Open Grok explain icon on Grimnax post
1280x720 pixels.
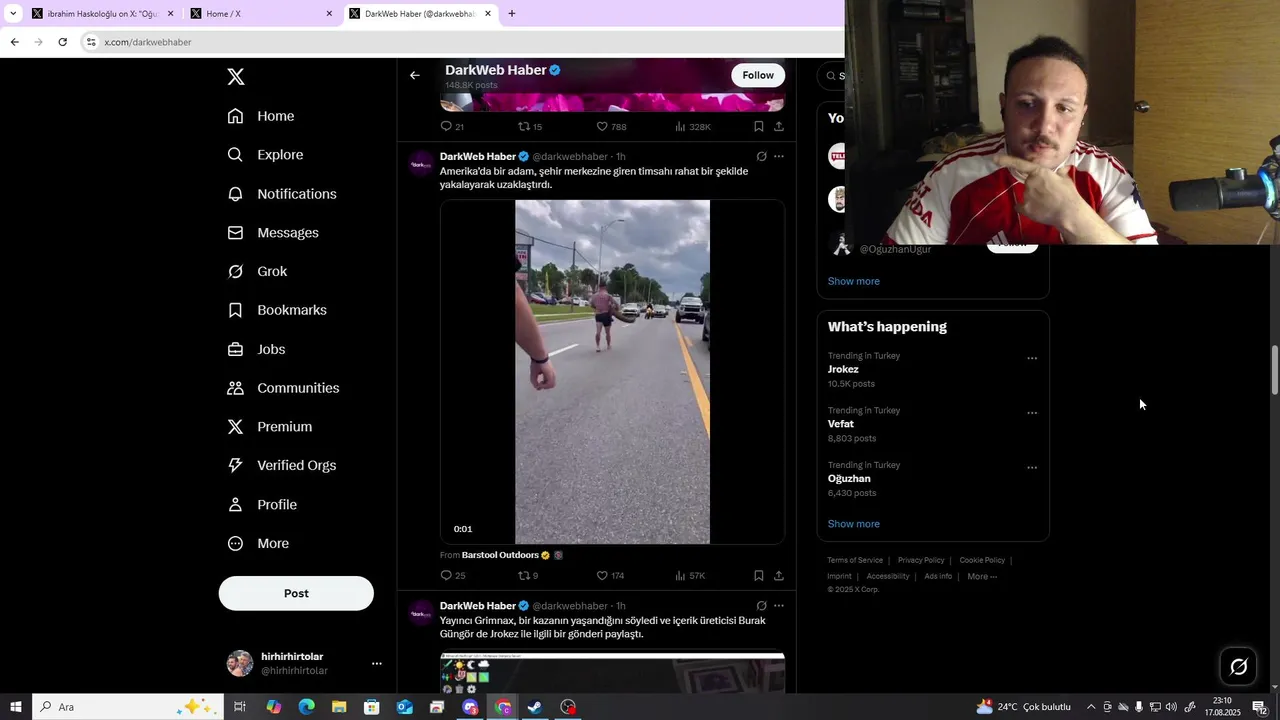point(761,605)
